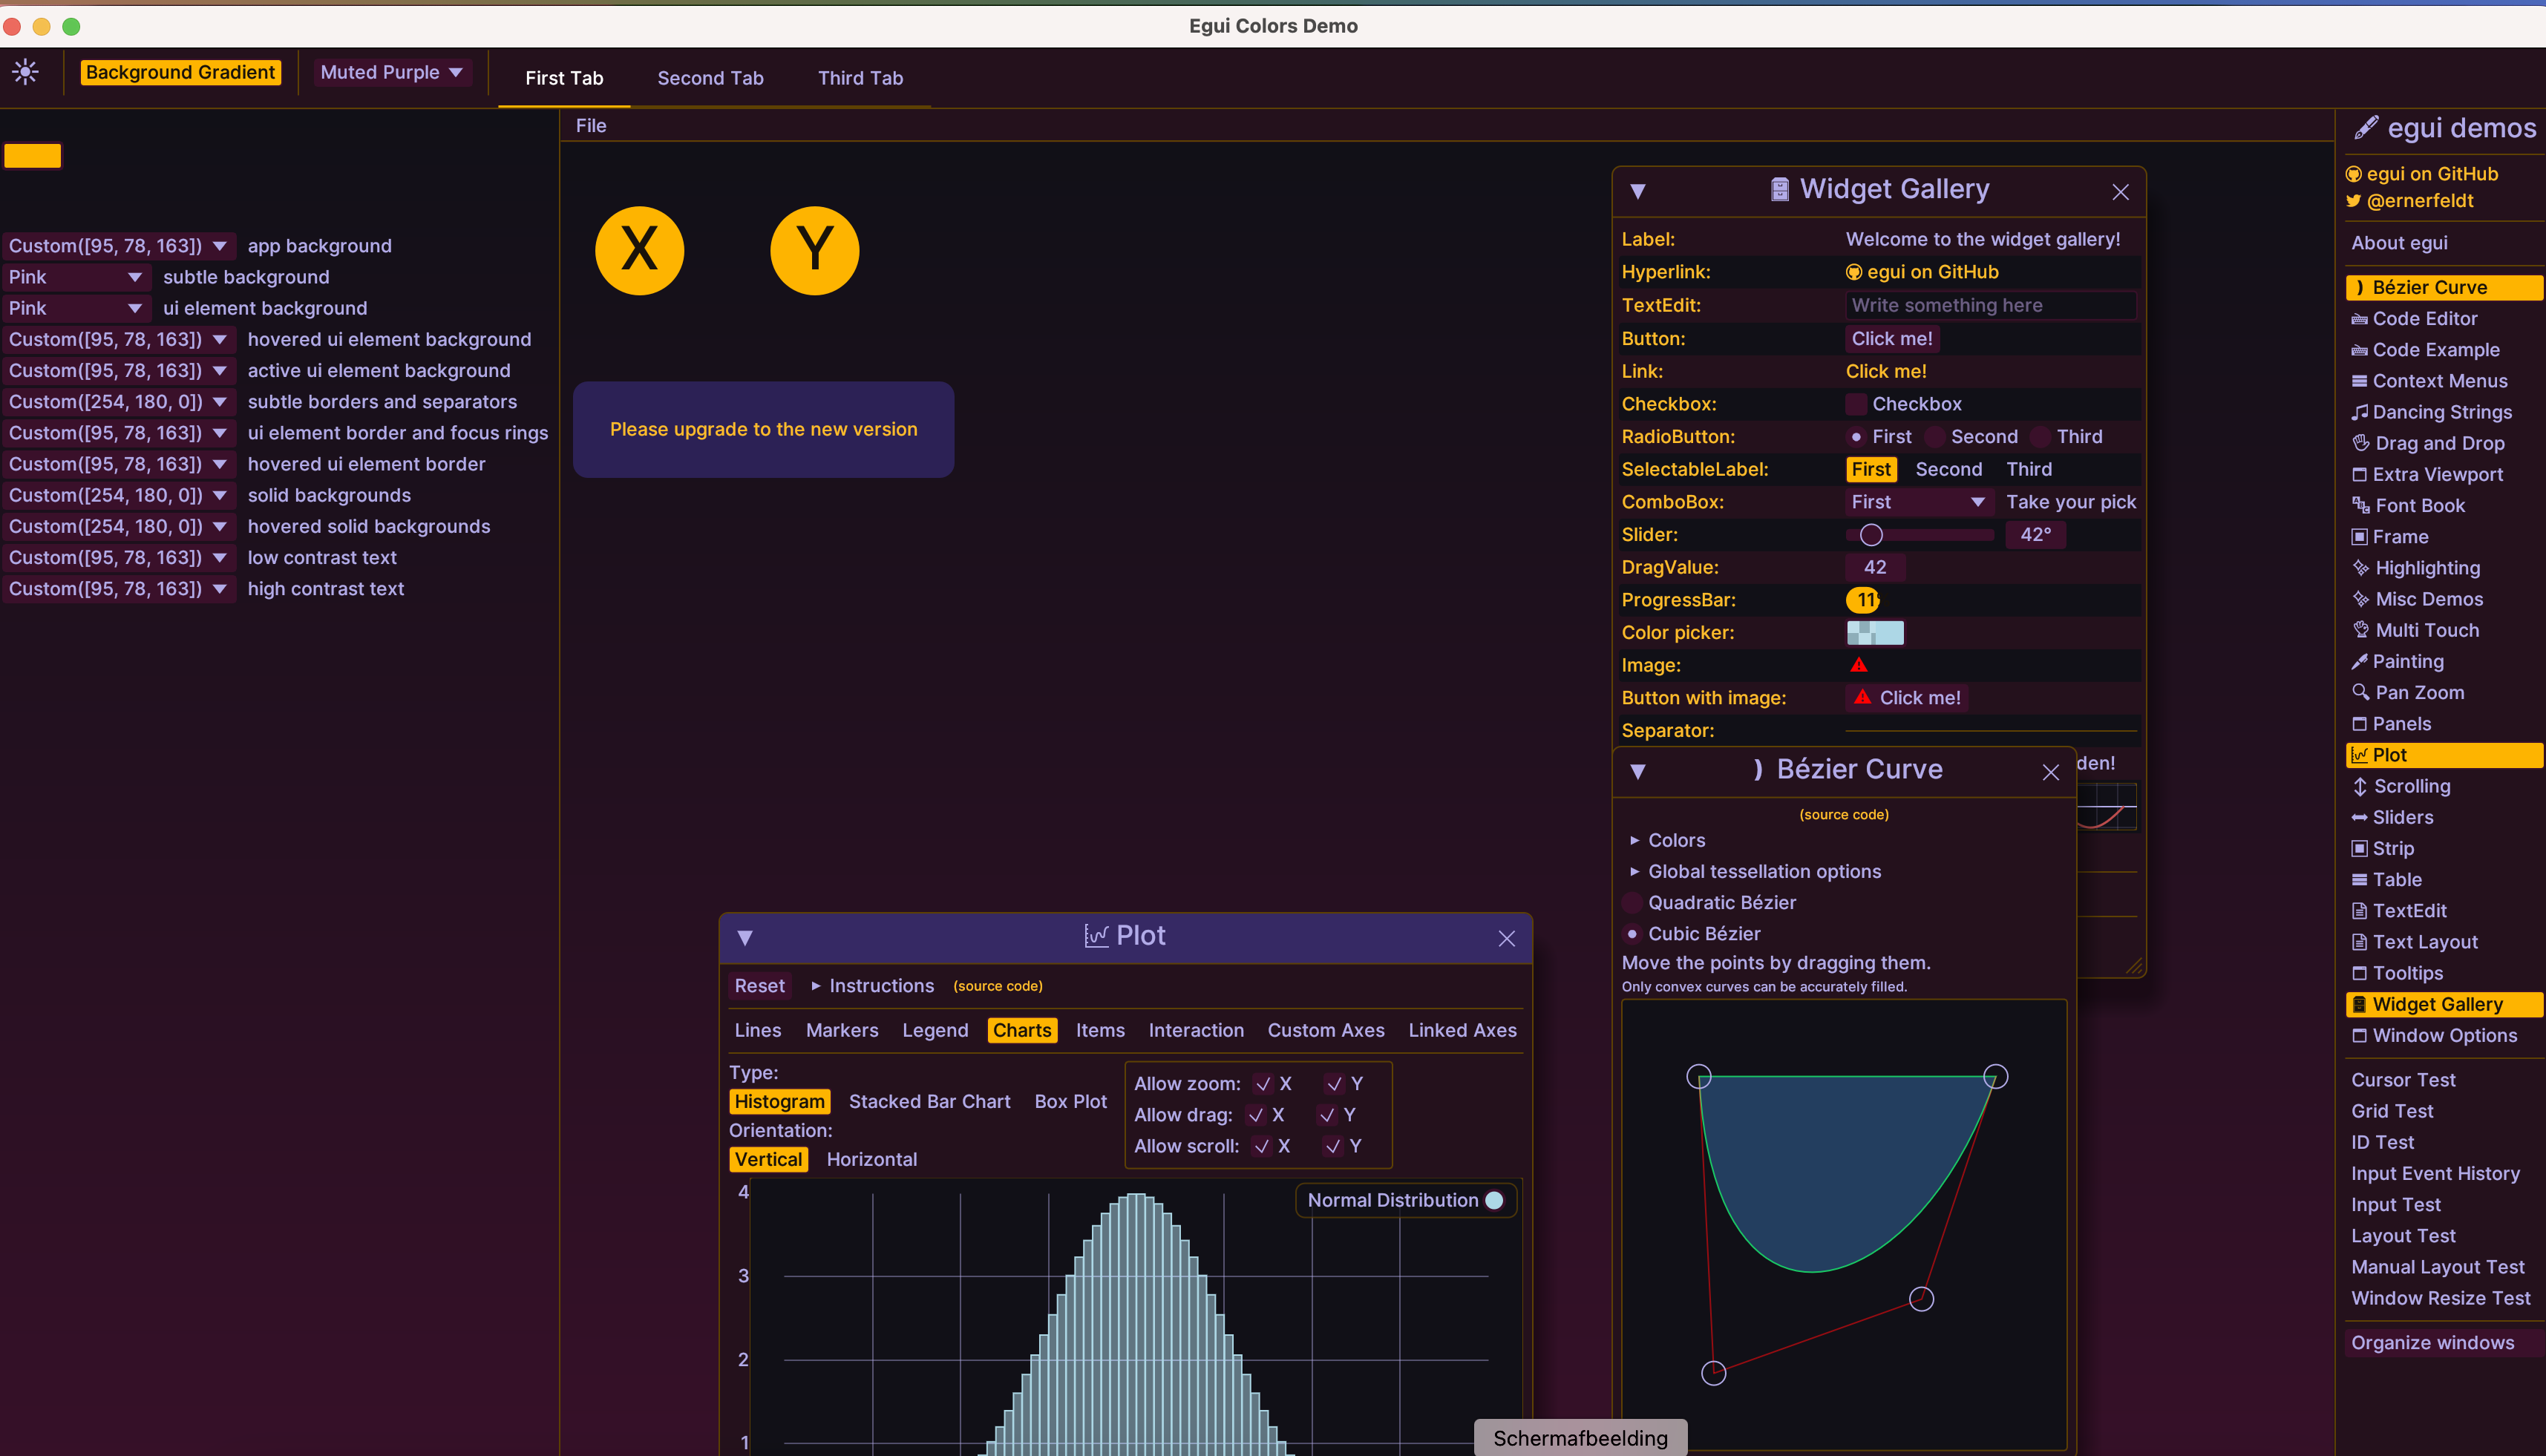Click the yellow X circle icon
Image resolution: width=2546 pixels, height=1456 pixels.
pos(639,250)
